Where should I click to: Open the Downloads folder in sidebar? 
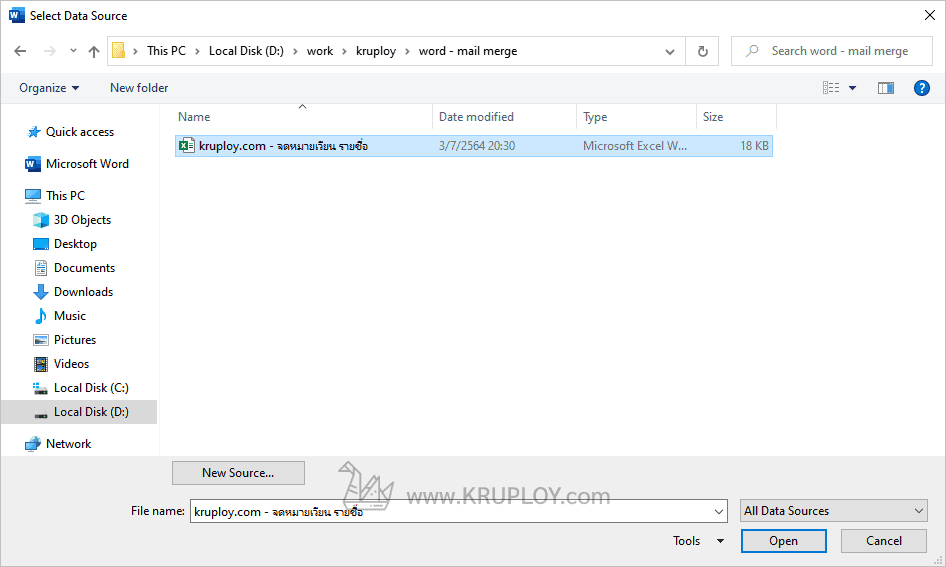coord(83,292)
